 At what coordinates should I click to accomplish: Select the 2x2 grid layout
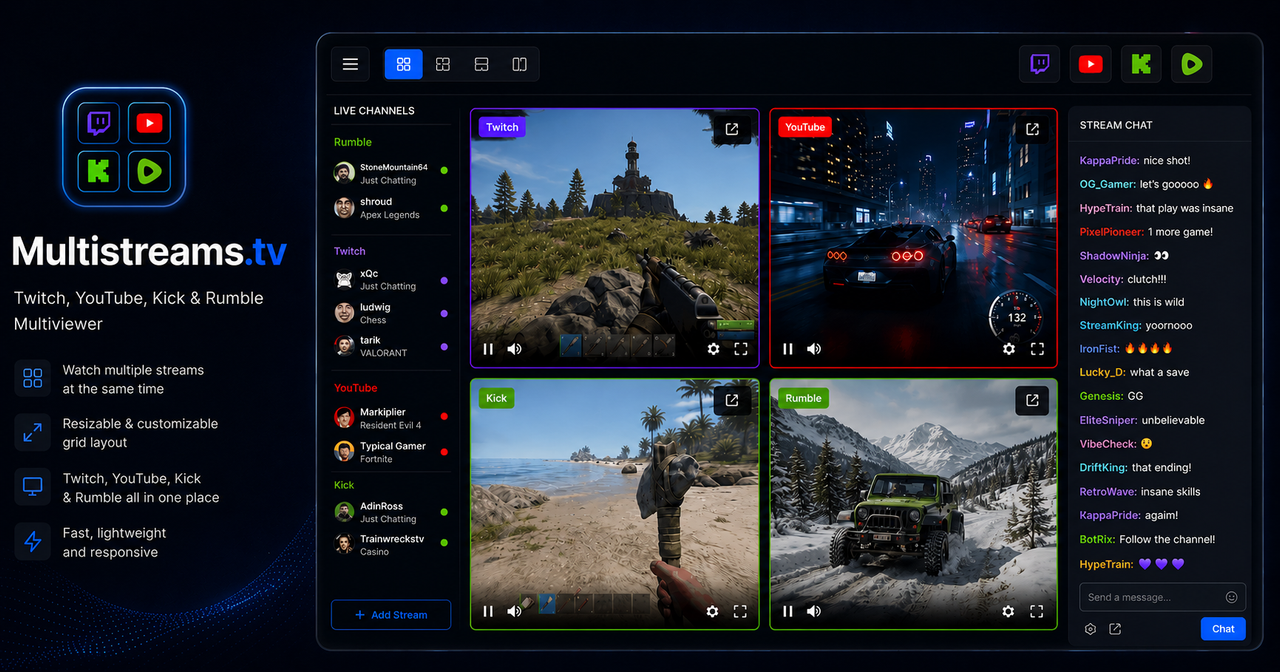point(404,64)
